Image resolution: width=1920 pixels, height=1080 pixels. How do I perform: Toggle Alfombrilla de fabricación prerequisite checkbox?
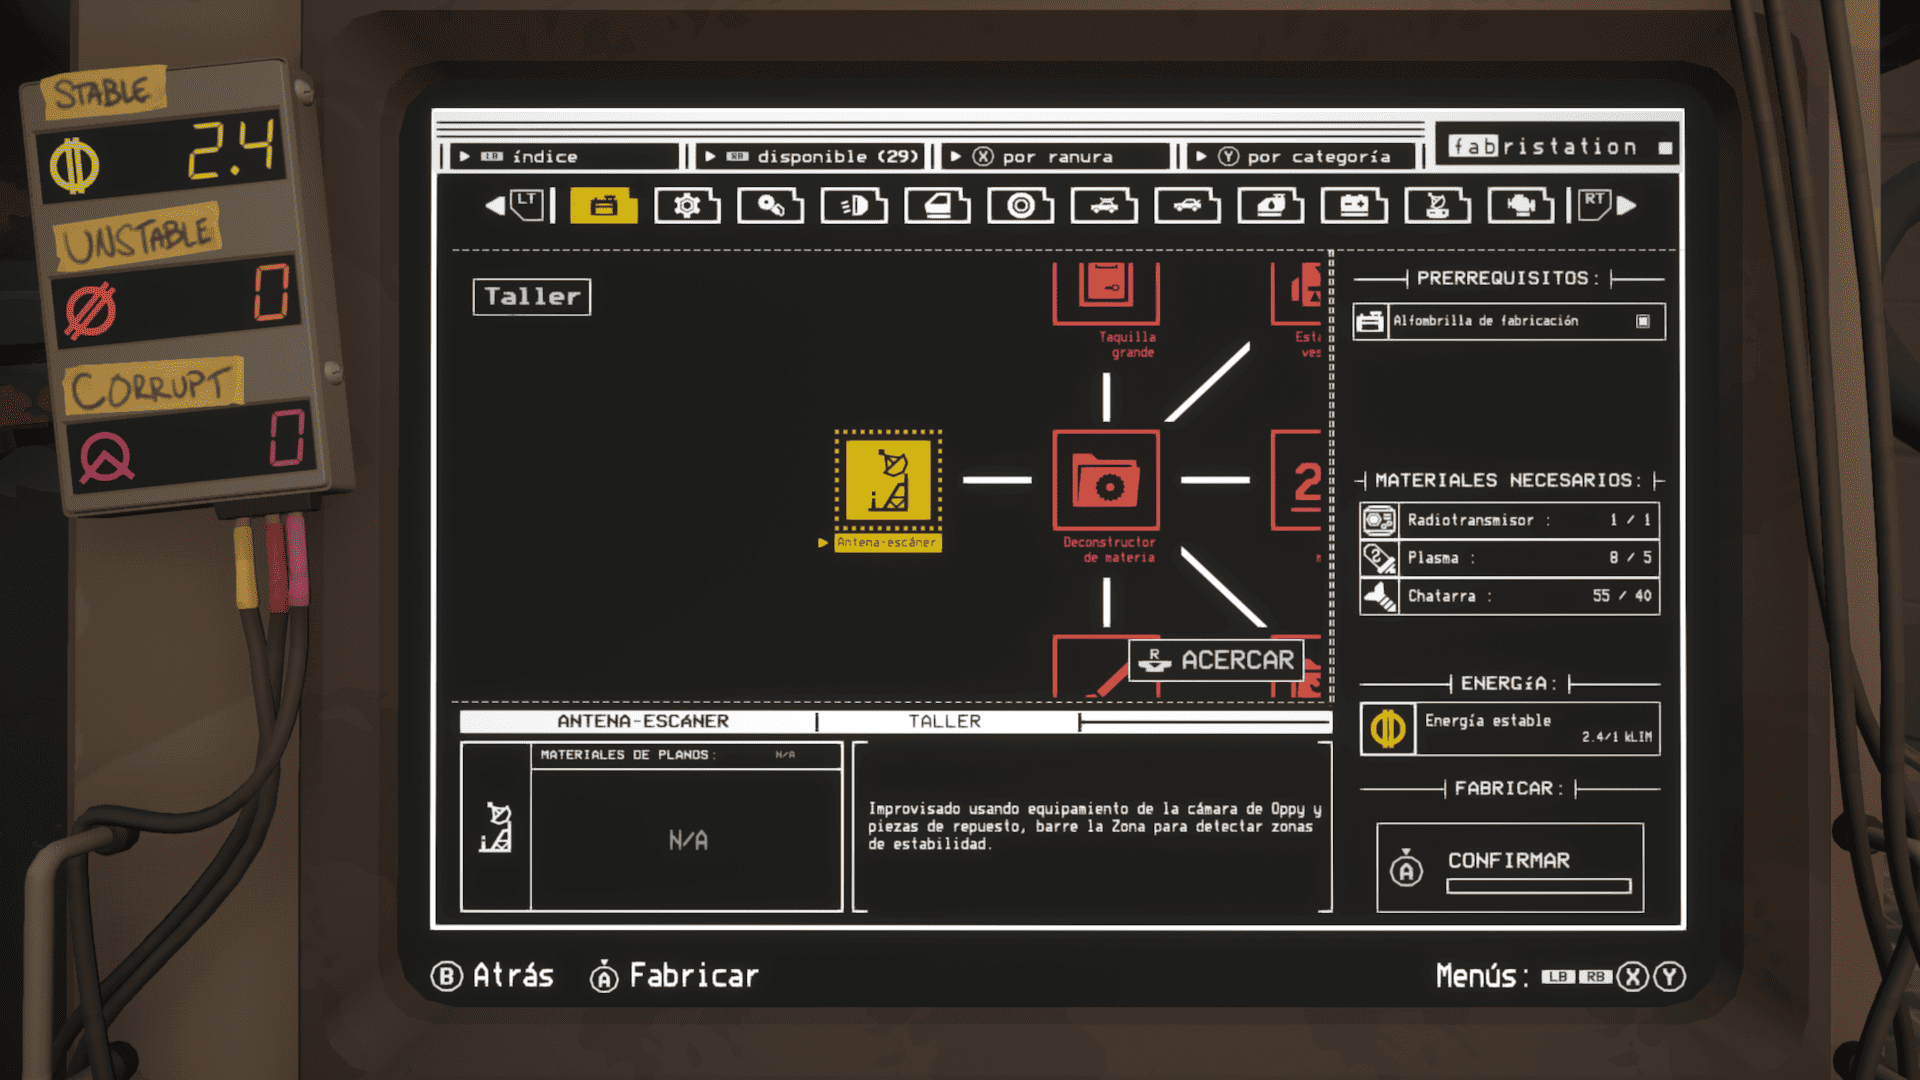[1642, 321]
